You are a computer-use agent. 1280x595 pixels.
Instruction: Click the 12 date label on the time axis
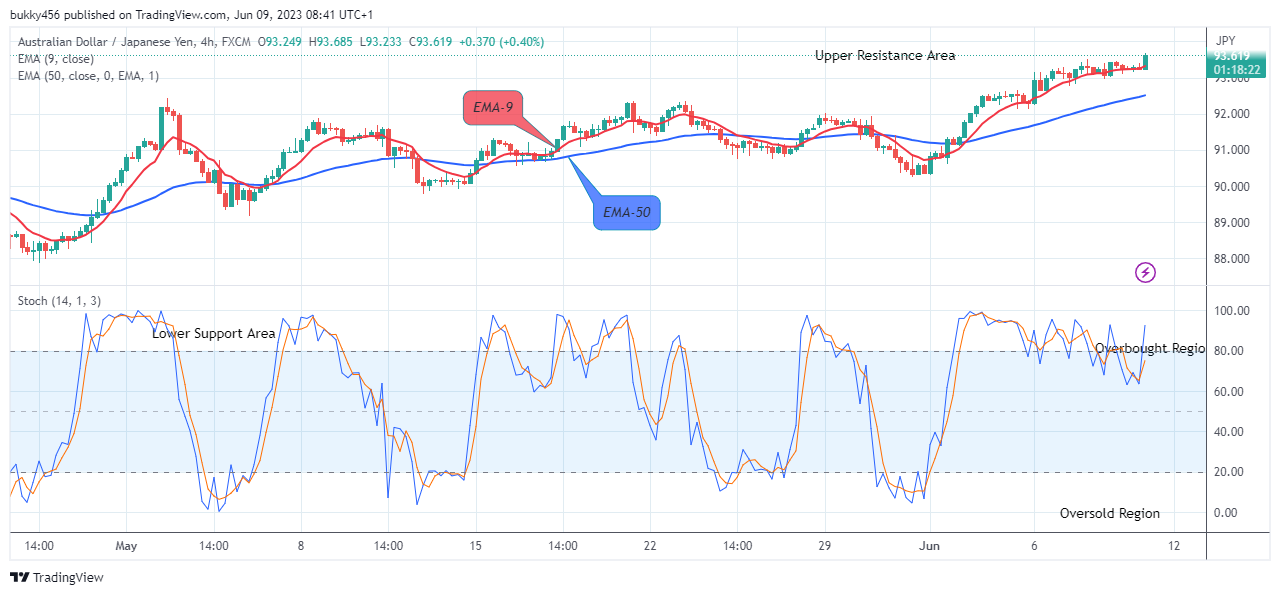click(1174, 546)
